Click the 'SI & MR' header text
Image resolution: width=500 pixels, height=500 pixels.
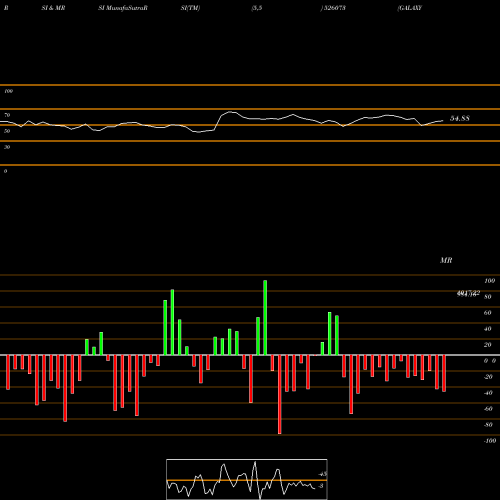coord(53,8)
